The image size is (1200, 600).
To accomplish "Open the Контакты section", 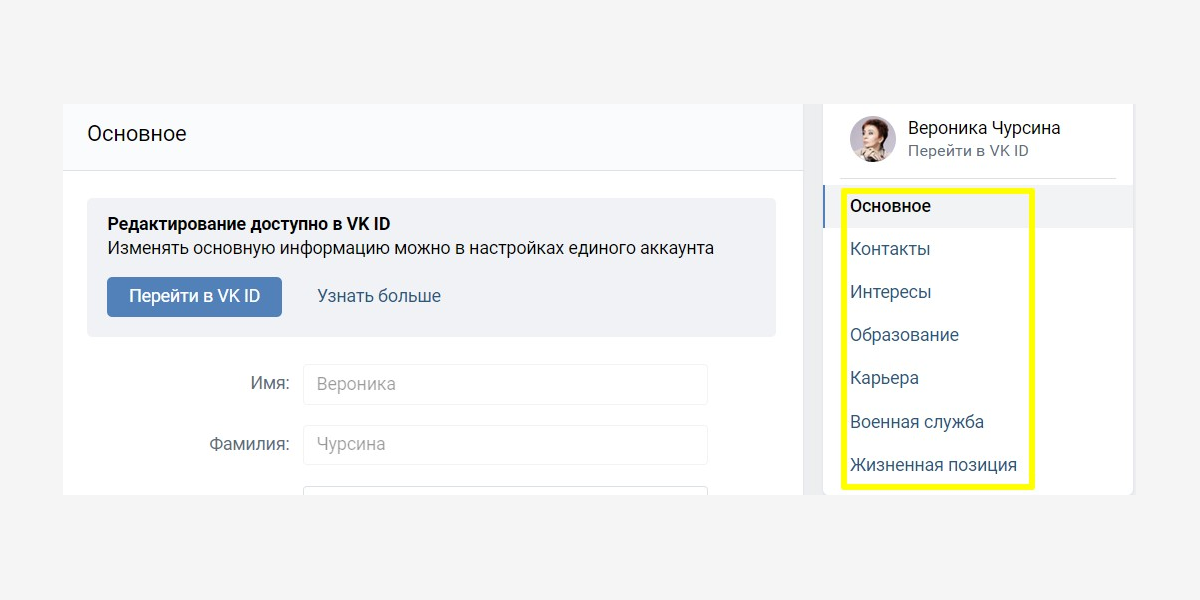I will point(889,249).
